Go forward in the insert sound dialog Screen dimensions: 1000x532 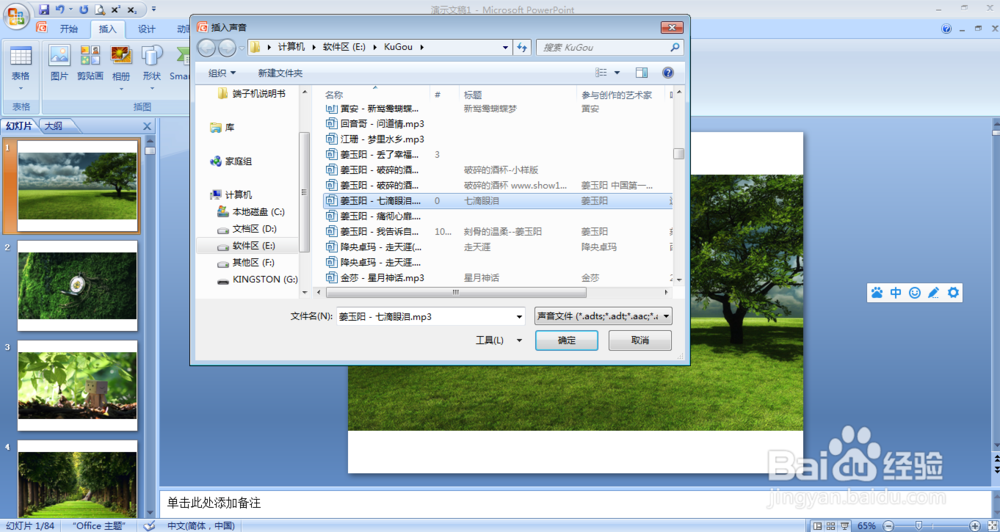[x=227, y=47]
